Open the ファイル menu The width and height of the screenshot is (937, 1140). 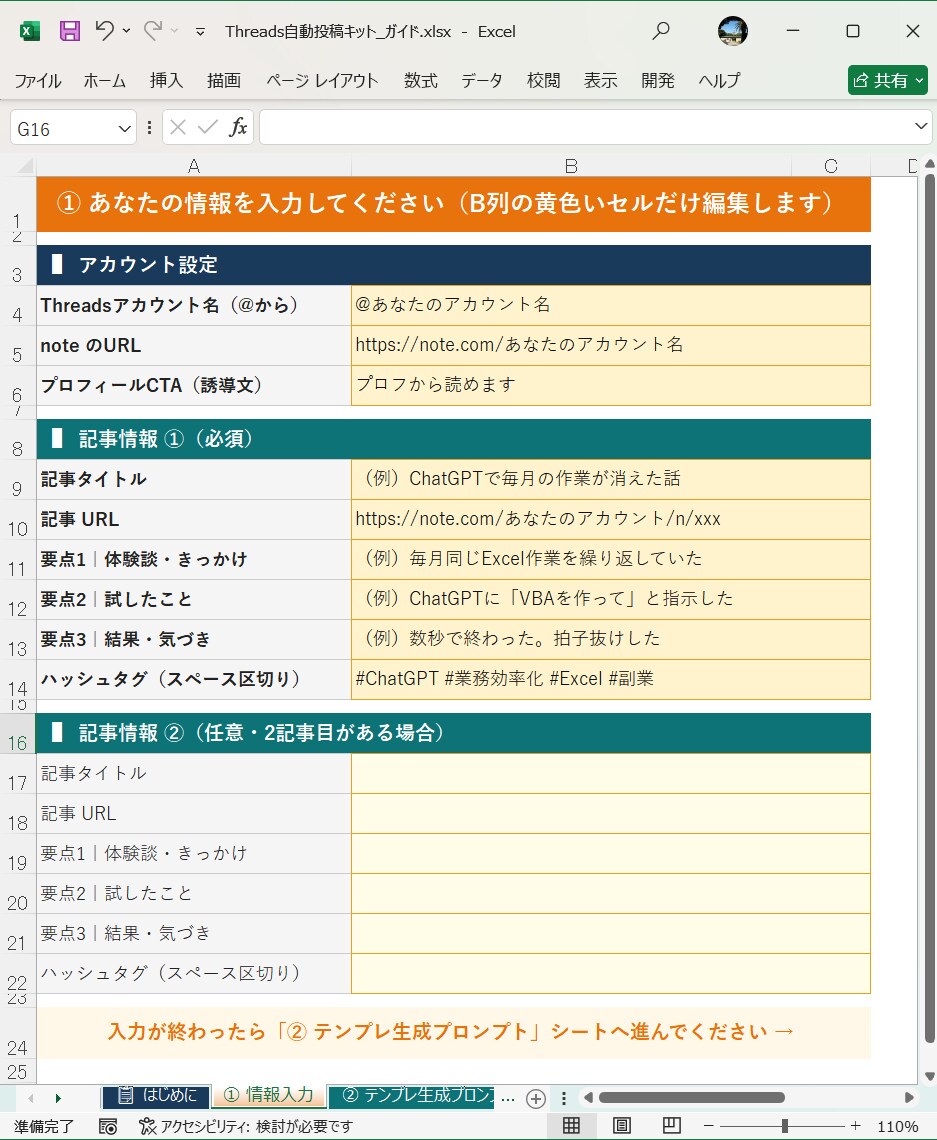tap(38, 81)
